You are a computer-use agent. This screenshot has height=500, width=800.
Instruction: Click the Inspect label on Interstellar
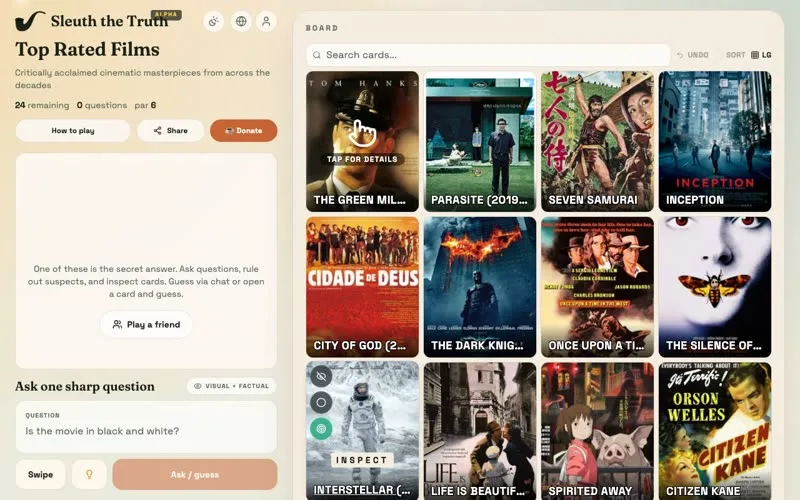click(x=362, y=460)
